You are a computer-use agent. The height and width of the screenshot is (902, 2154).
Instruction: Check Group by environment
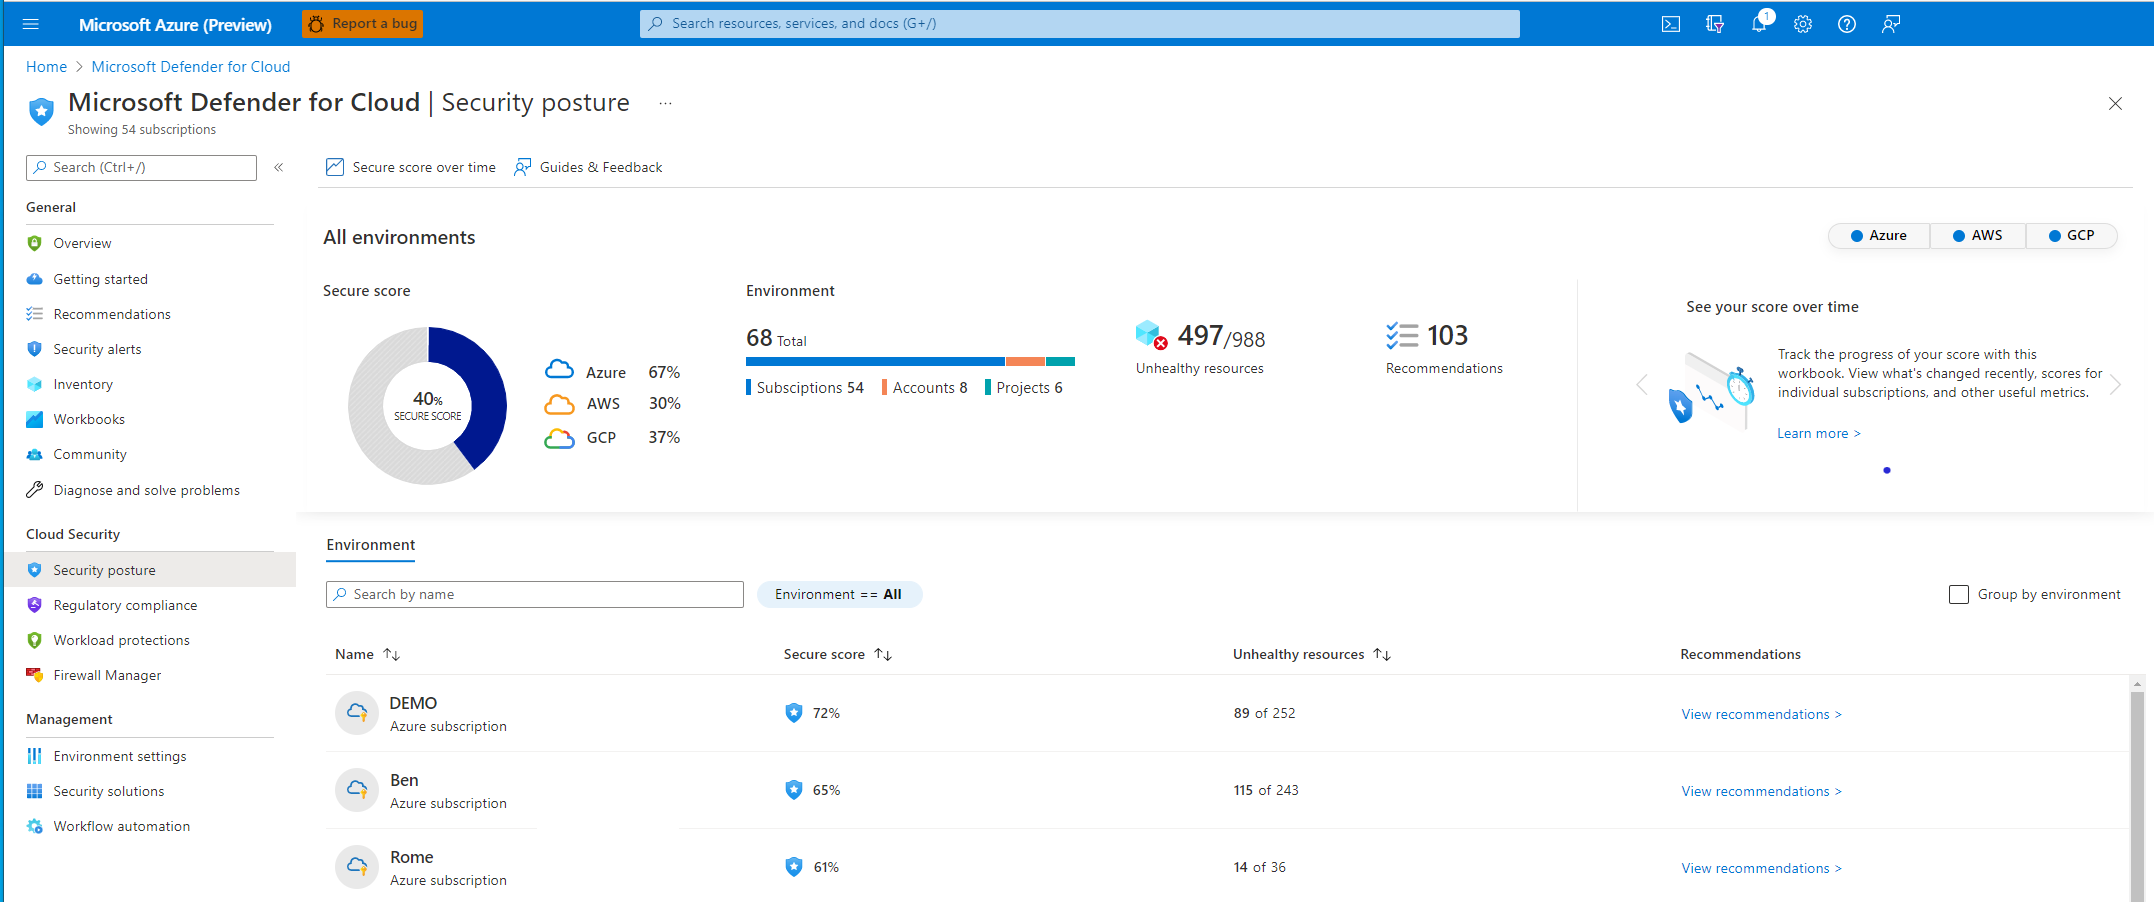click(1959, 595)
